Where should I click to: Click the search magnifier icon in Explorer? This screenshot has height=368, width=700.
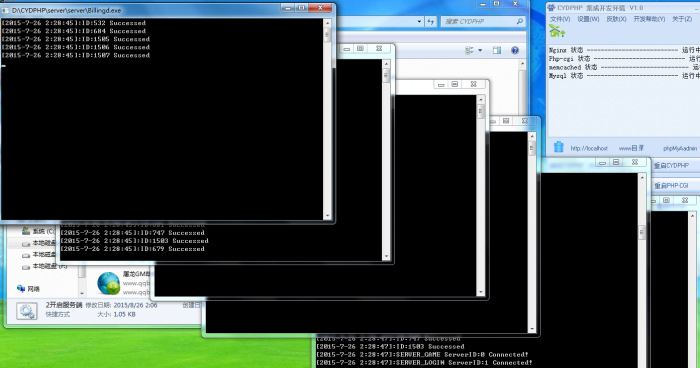point(519,21)
